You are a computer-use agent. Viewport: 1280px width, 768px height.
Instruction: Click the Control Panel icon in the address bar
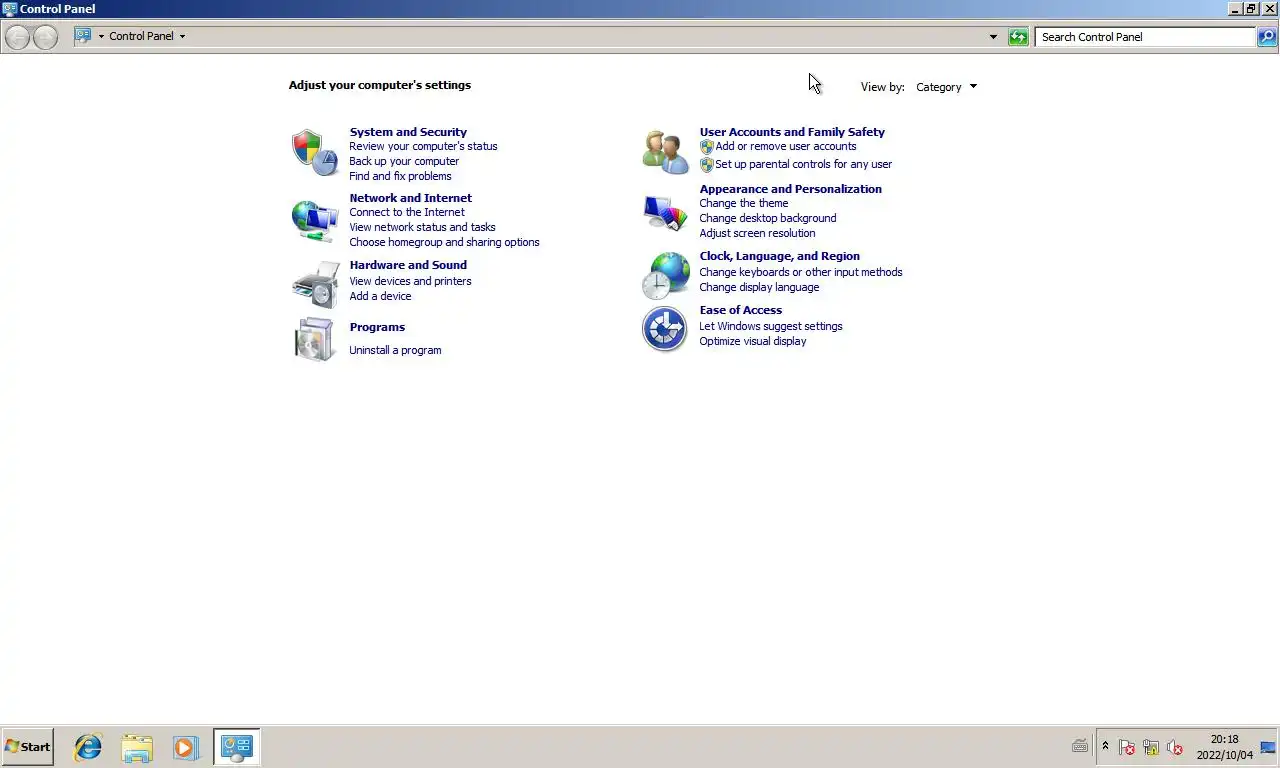pyautogui.click(x=83, y=36)
